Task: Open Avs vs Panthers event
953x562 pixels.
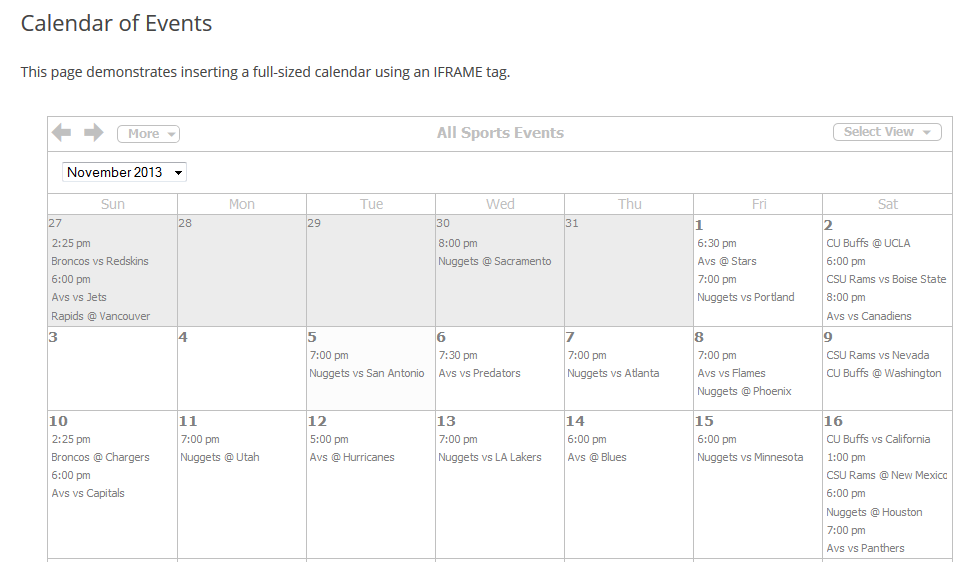Action: pos(865,548)
